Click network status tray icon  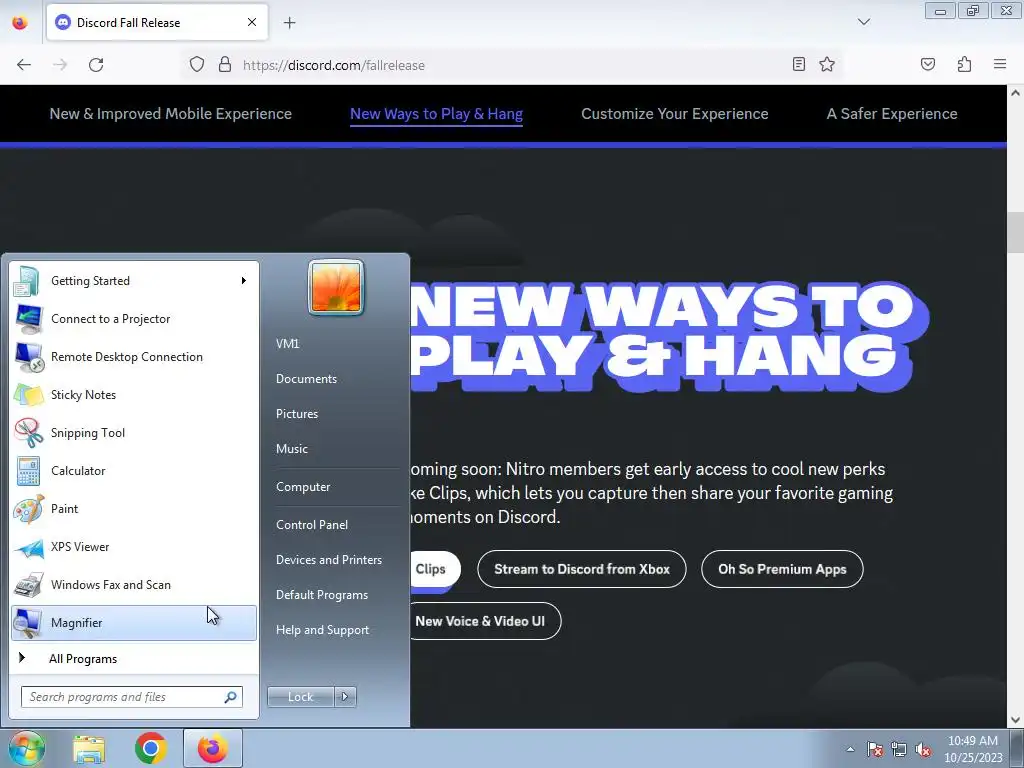tap(899, 750)
